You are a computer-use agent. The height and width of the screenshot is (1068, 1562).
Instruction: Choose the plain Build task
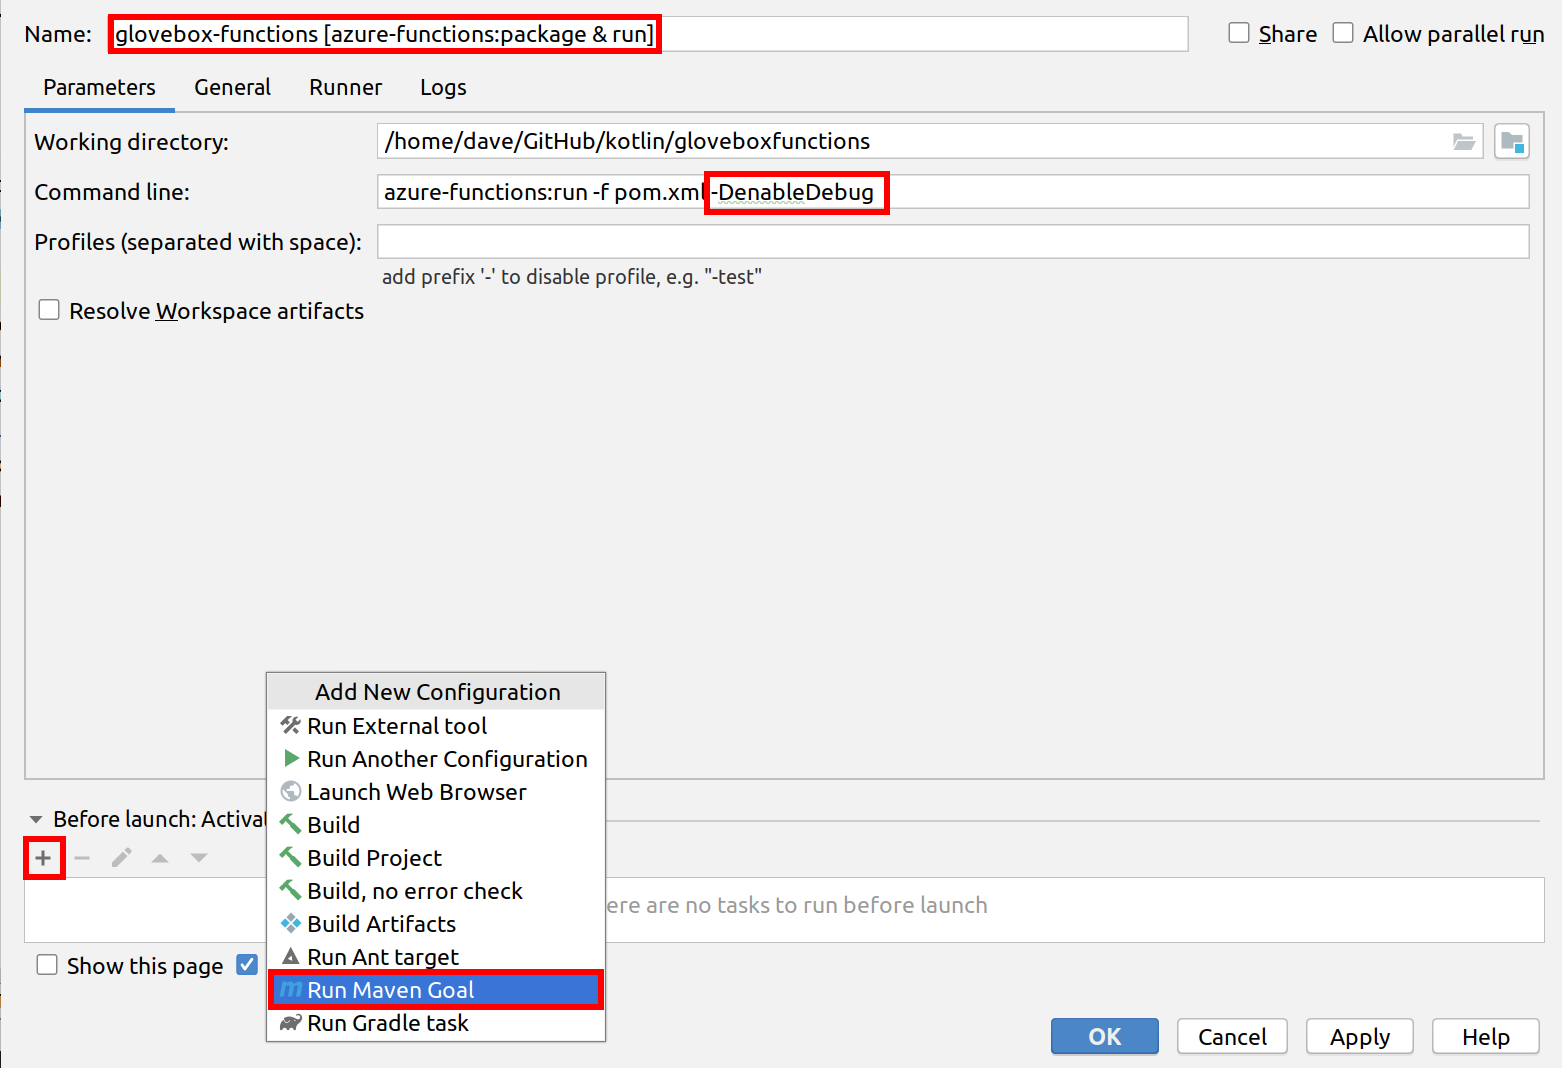click(436, 825)
